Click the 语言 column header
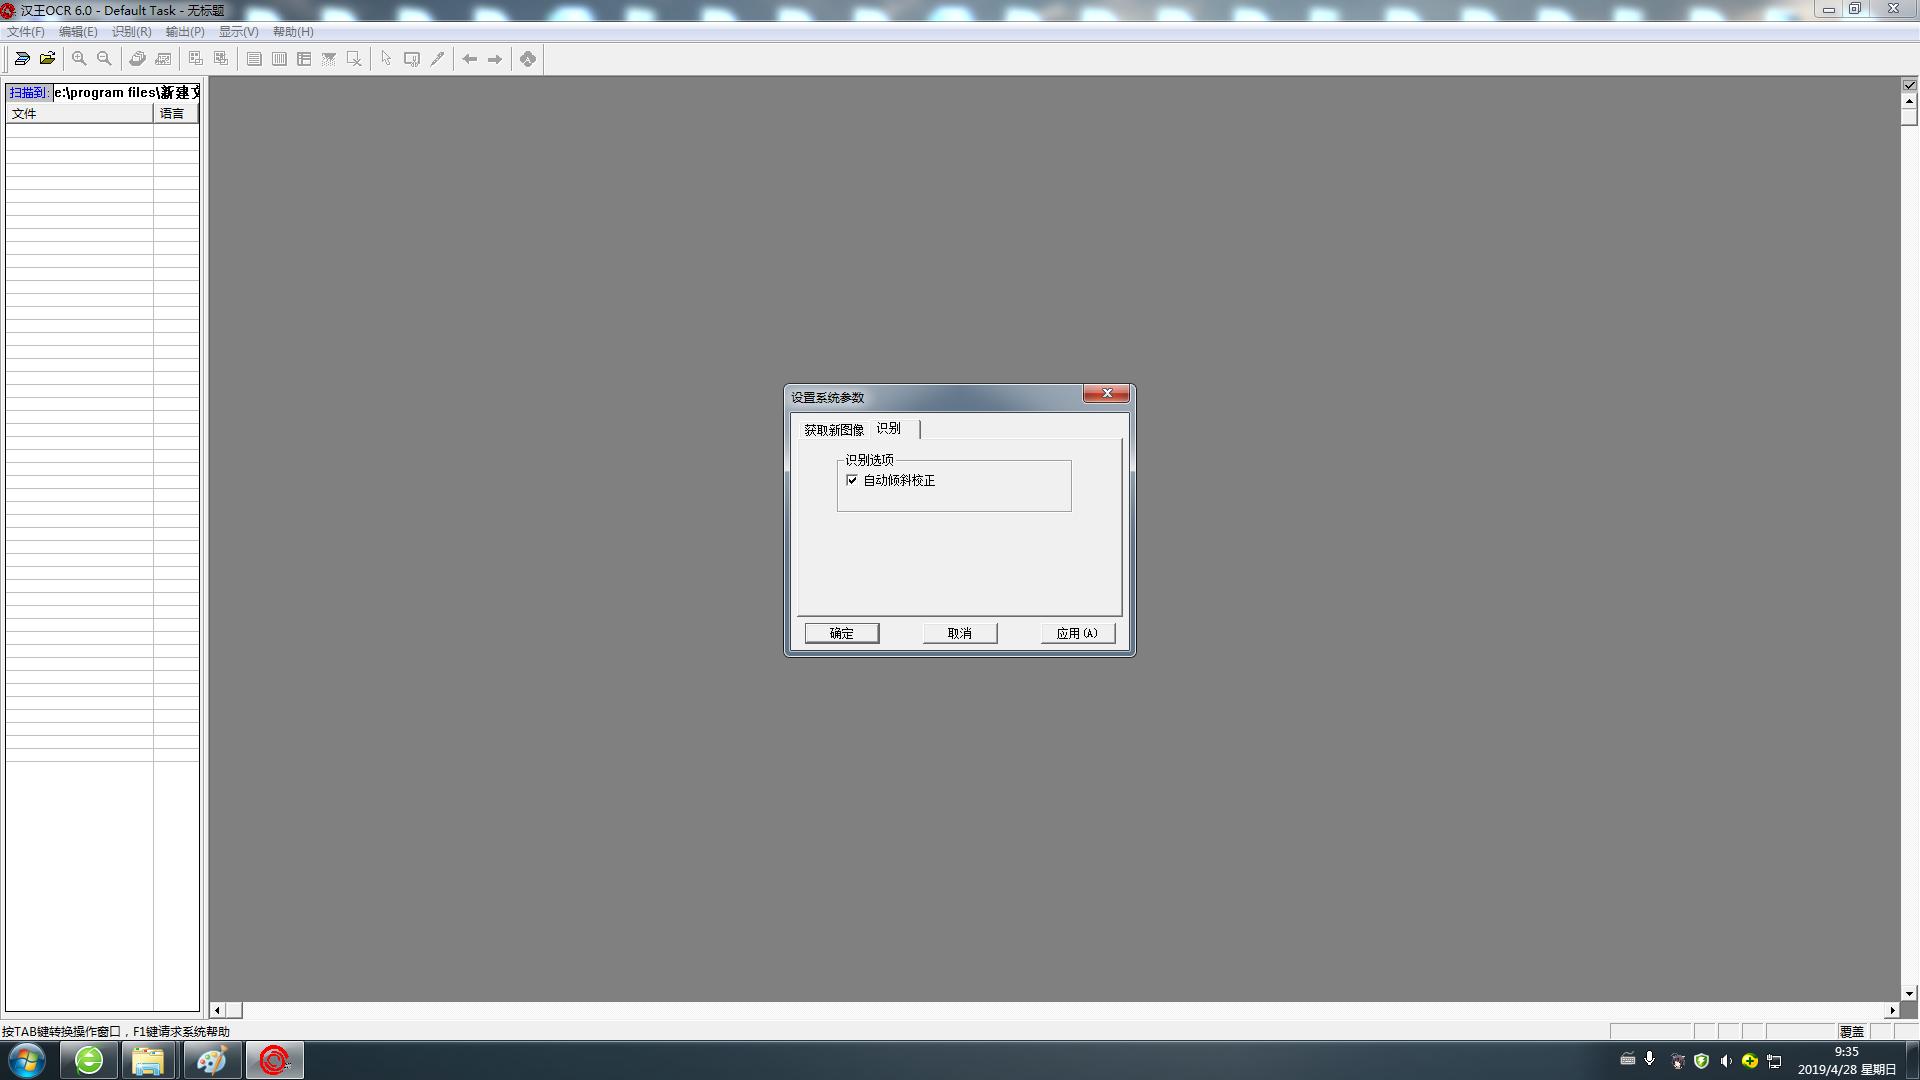1920x1080 pixels. pos(174,114)
